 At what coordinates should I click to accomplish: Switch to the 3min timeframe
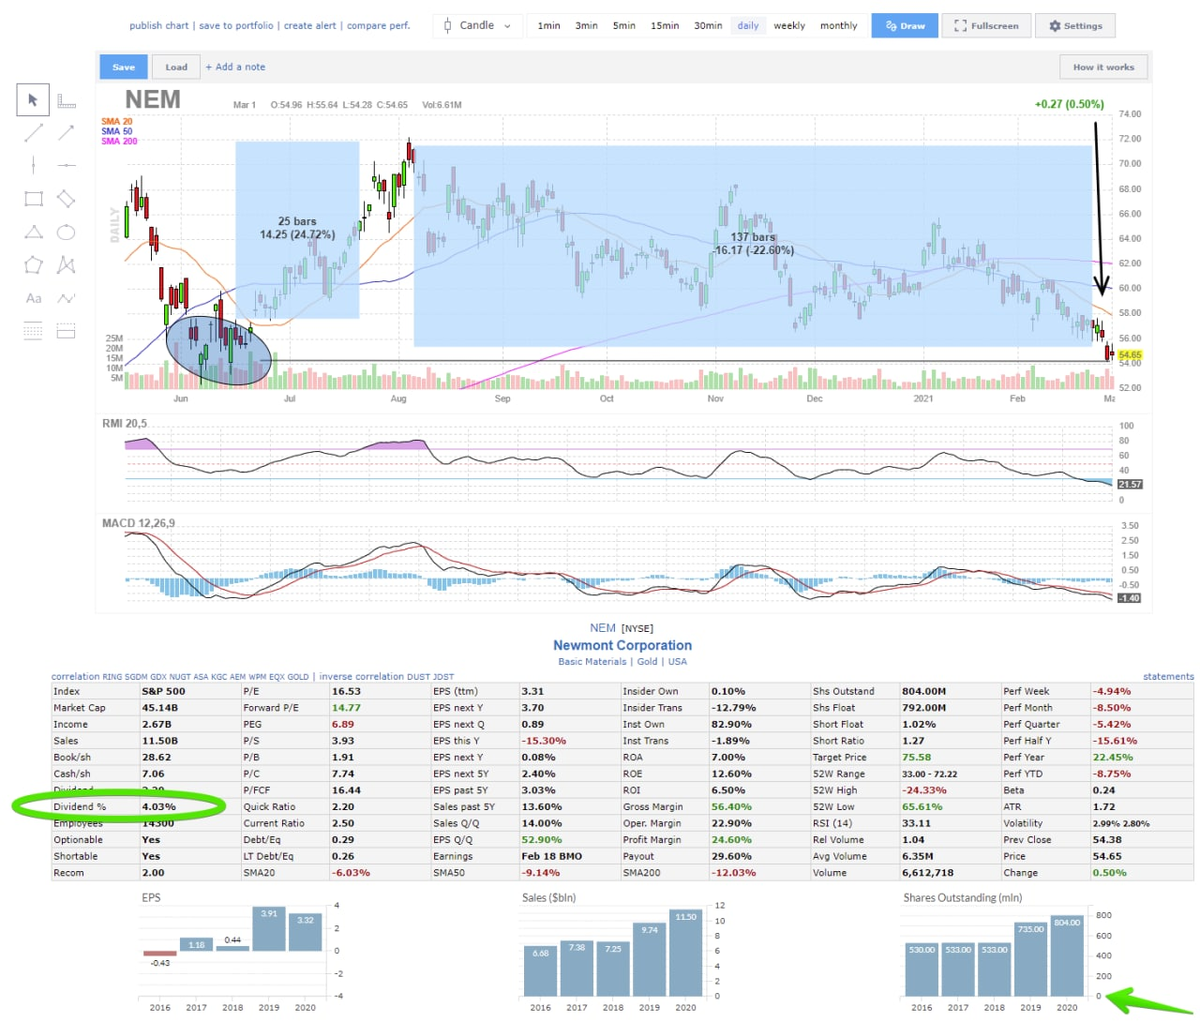click(586, 26)
